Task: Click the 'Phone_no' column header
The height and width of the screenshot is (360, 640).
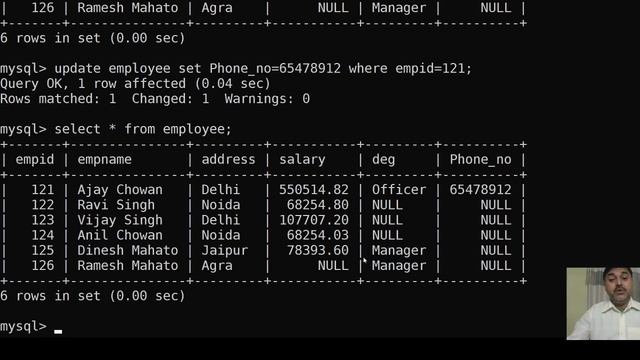Action: [x=480, y=160]
